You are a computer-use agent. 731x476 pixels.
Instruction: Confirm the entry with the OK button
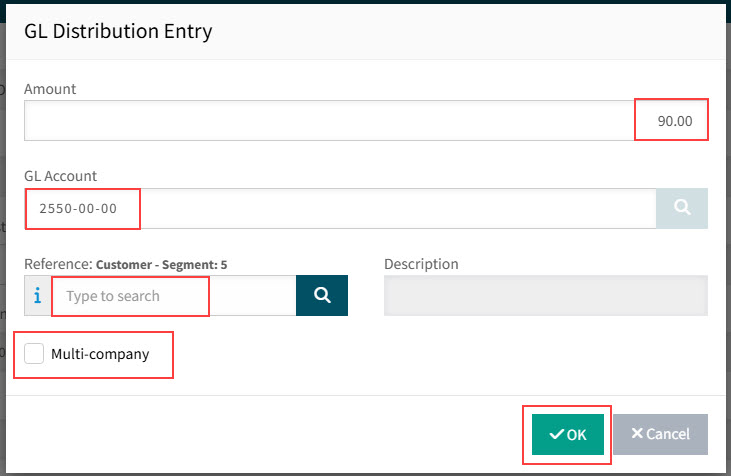568,434
